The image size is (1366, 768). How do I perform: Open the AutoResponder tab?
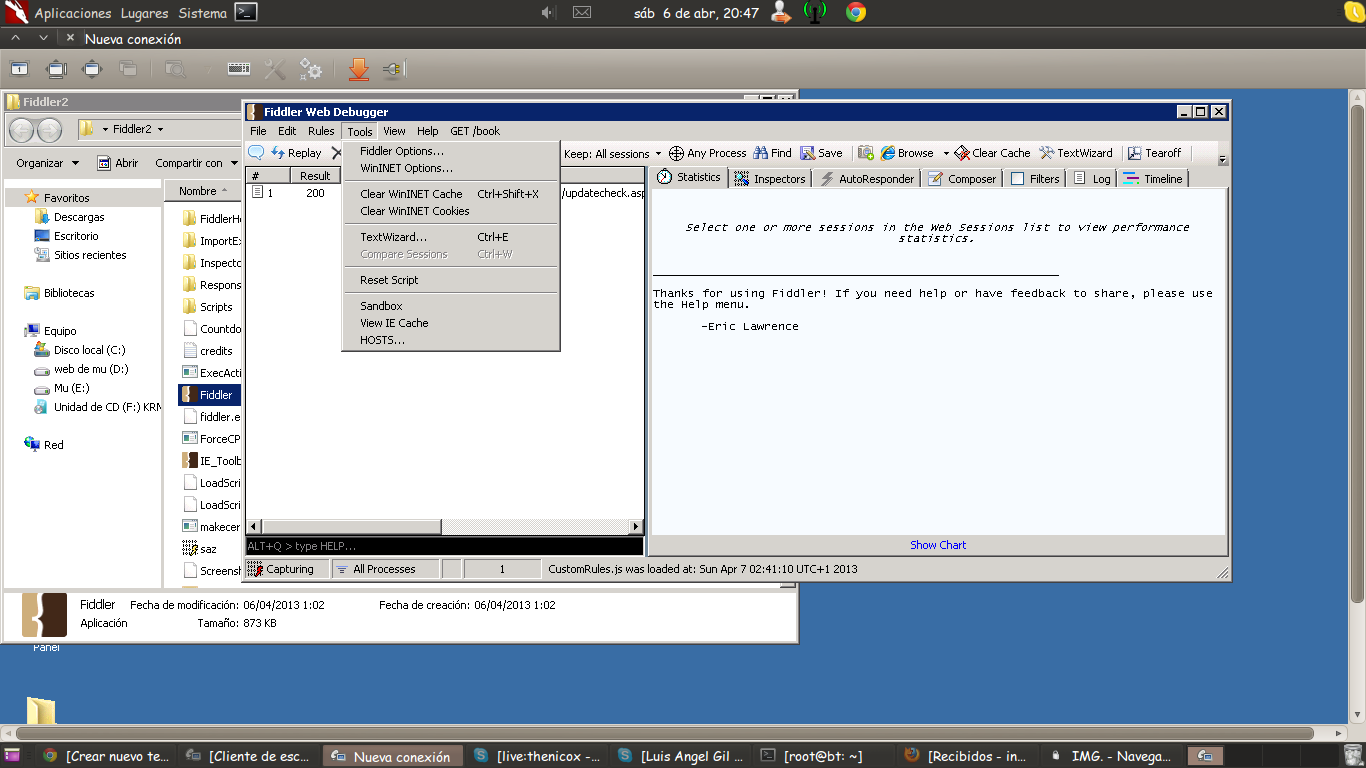tap(867, 179)
